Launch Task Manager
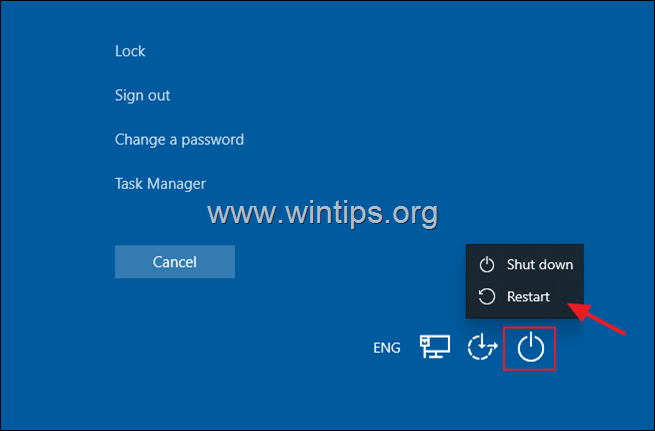Image resolution: width=655 pixels, height=431 pixels. pos(160,184)
